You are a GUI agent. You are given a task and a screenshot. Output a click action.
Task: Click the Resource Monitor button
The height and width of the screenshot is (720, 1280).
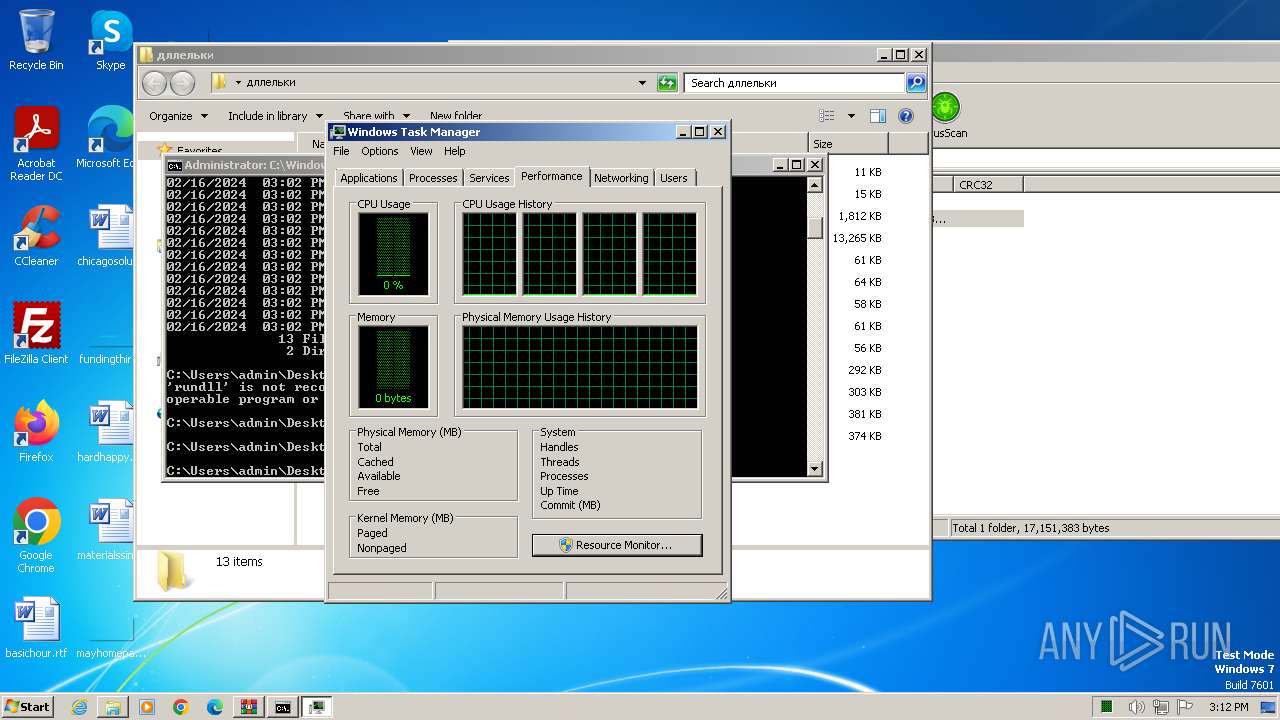pos(617,545)
